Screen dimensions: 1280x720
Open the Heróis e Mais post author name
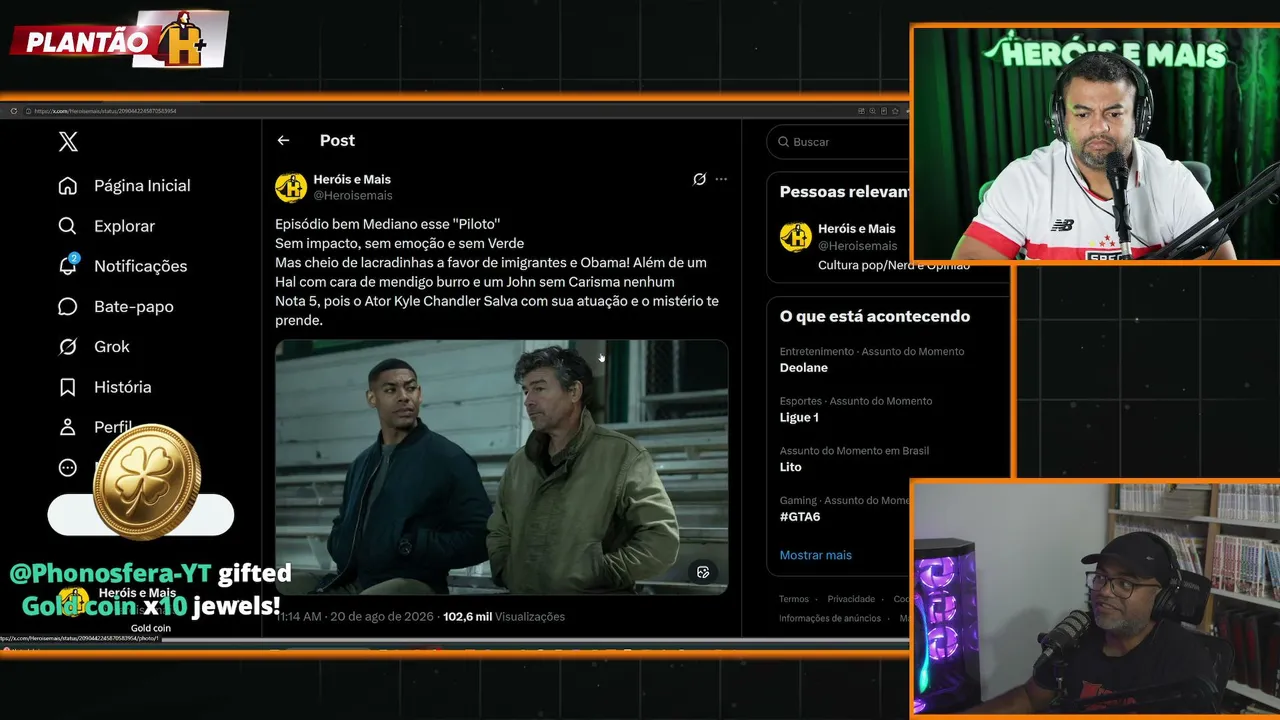click(x=352, y=179)
